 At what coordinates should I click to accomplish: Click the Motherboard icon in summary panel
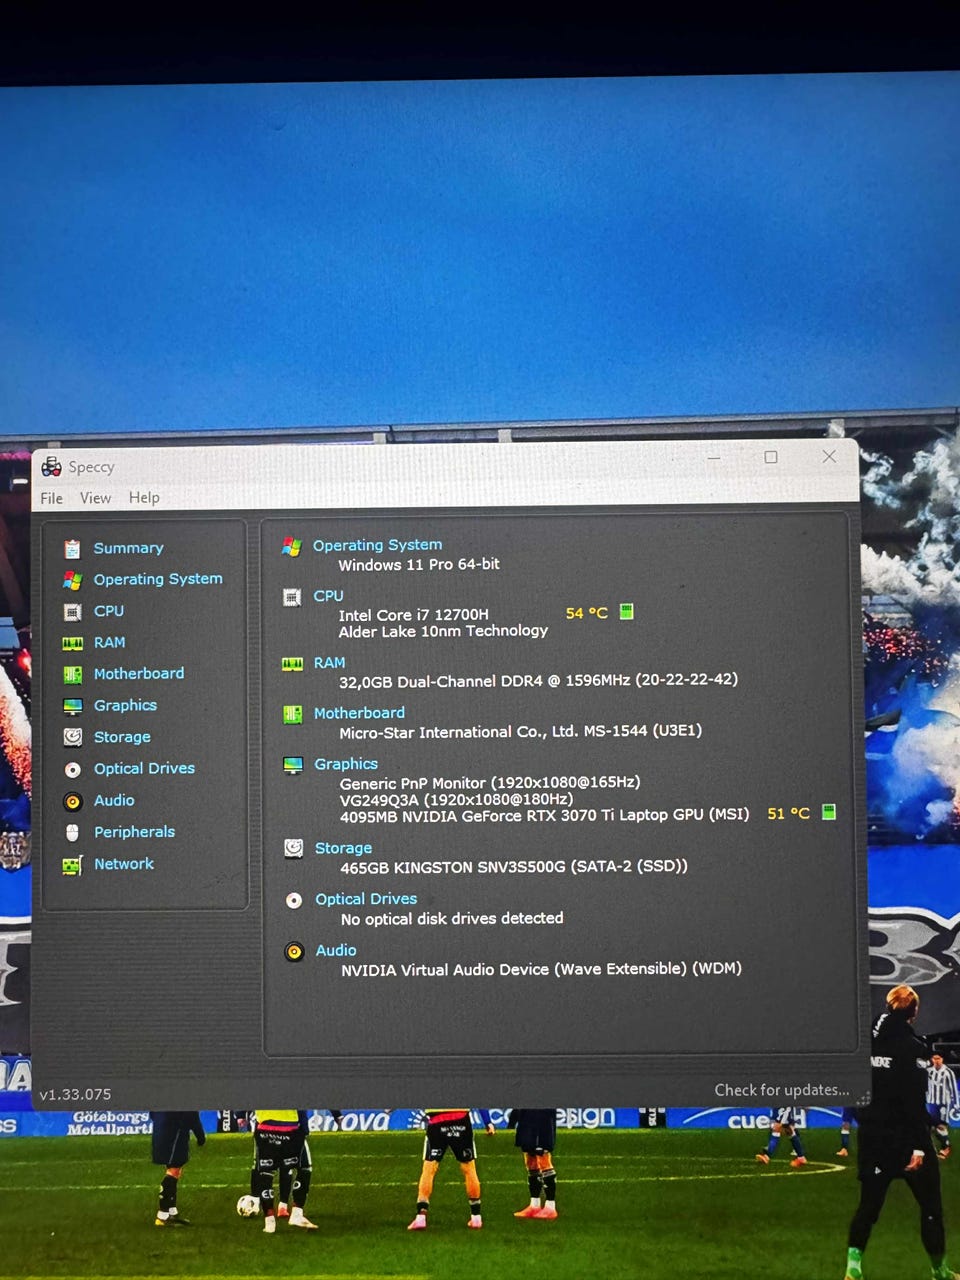292,714
